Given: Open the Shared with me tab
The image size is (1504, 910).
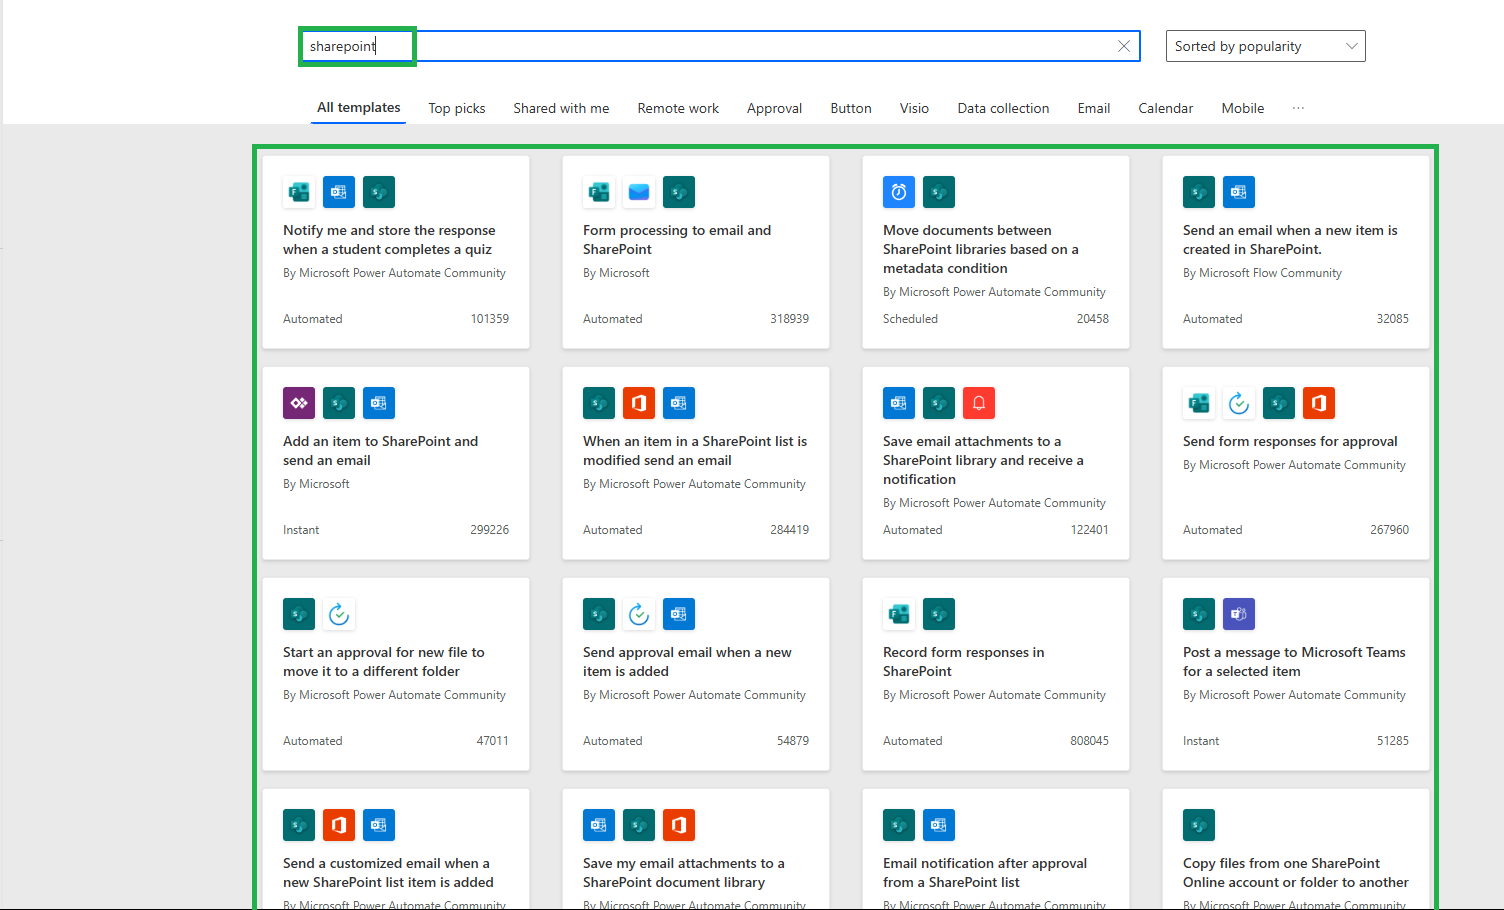Looking at the screenshot, I should (561, 108).
